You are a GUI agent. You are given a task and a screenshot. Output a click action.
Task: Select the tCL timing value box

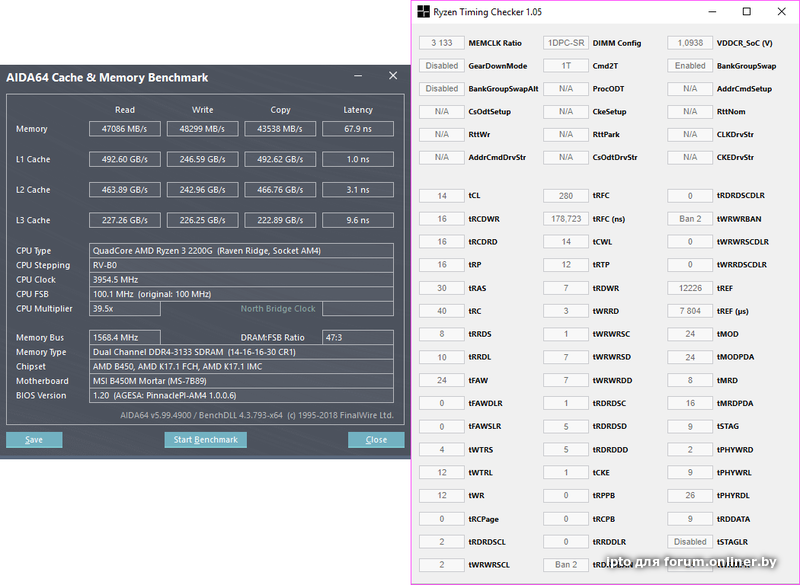[x=441, y=196]
